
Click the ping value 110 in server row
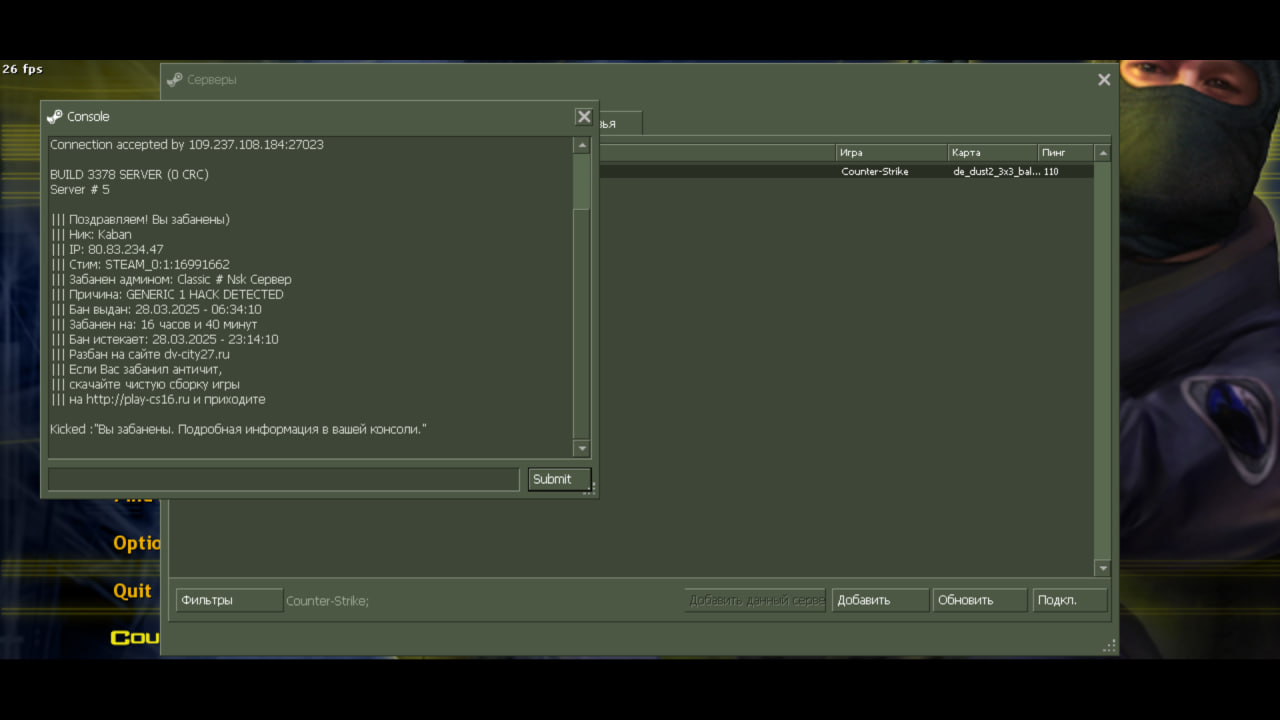(x=1051, y=172)
